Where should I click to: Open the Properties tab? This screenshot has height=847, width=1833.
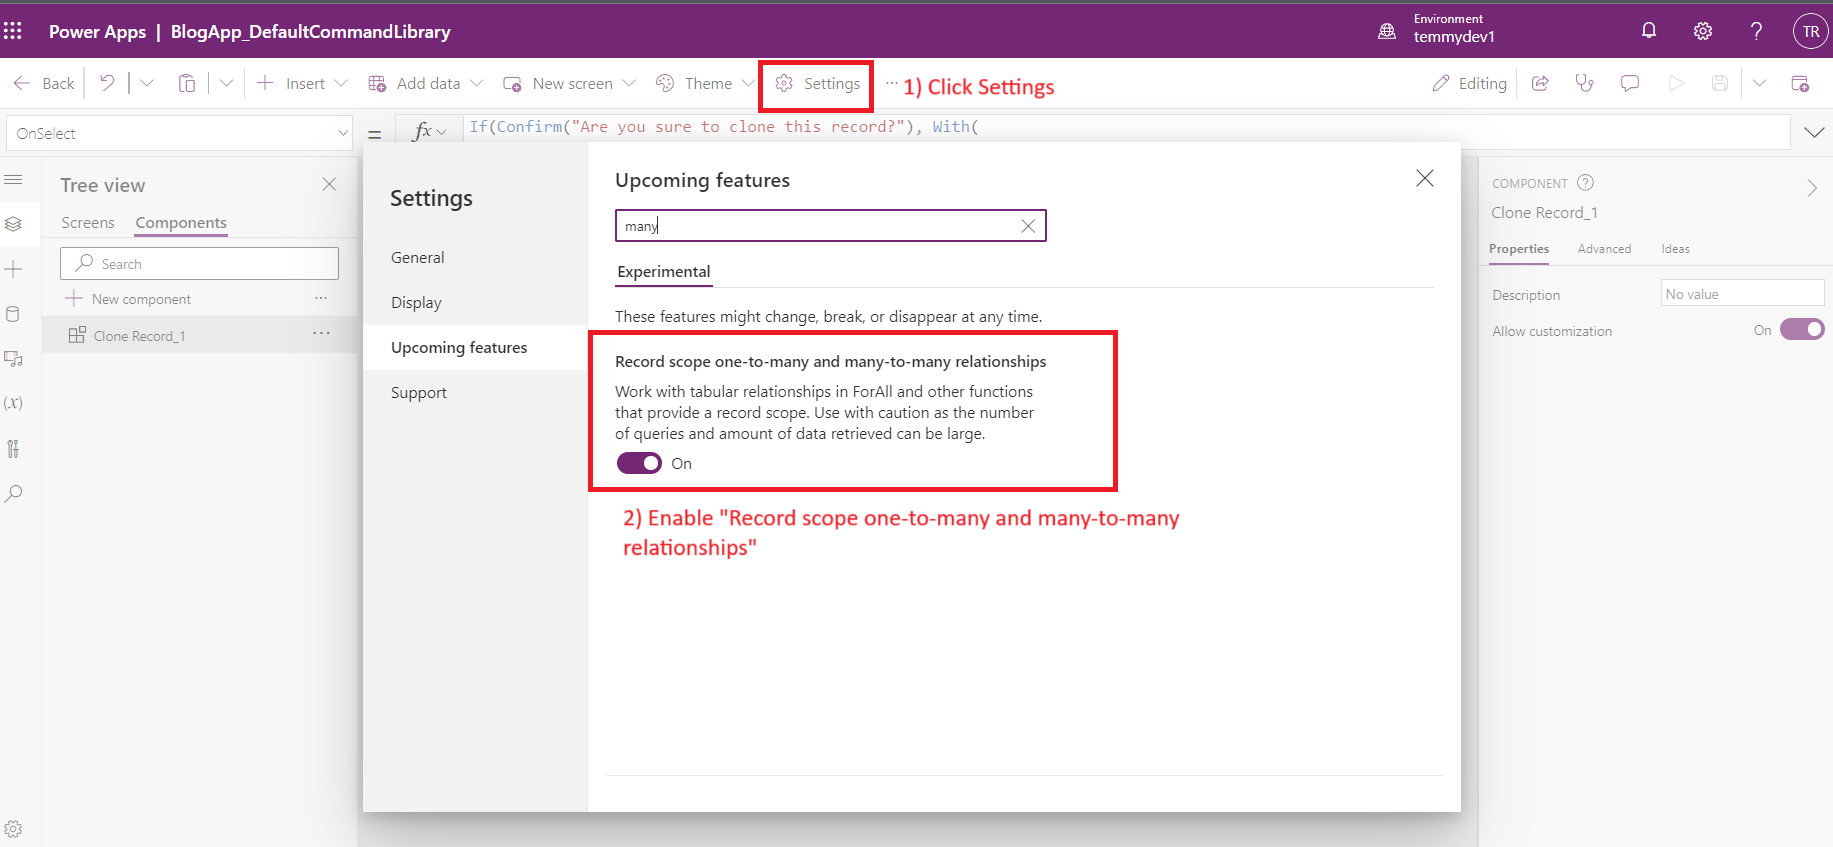[x=1519, y=249]
